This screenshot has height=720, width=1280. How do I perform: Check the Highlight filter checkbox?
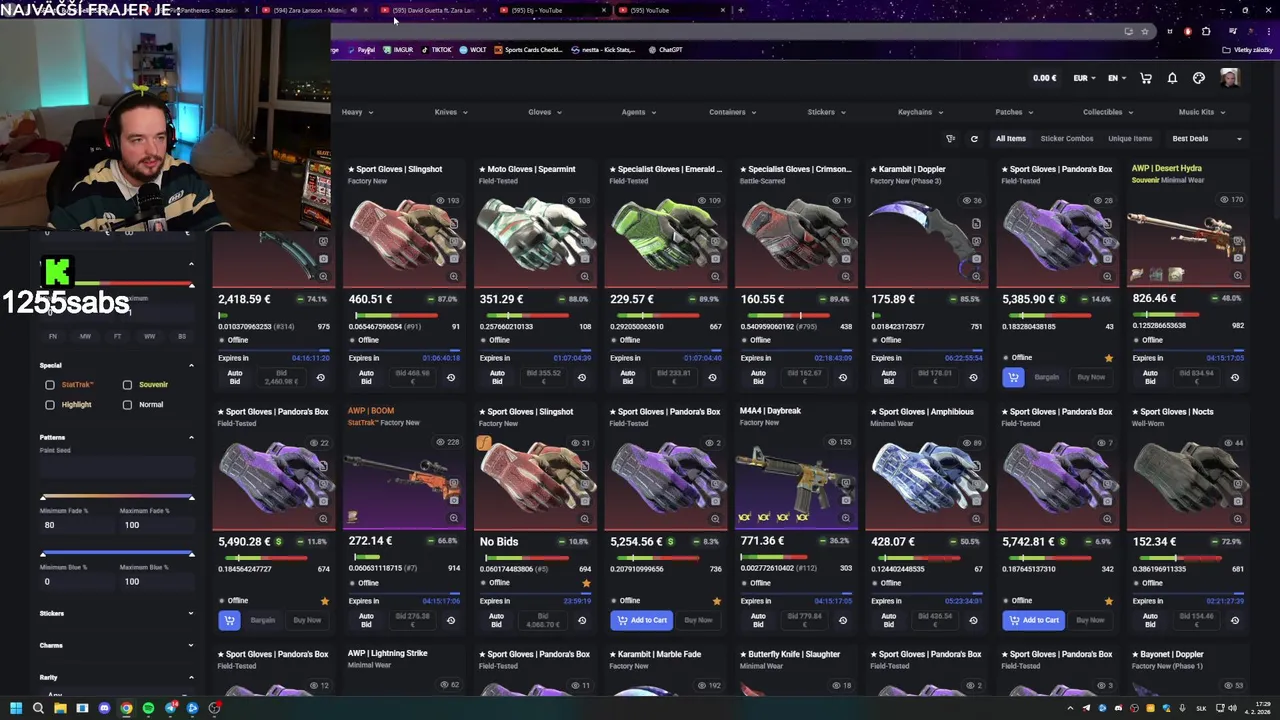point(50,404)
